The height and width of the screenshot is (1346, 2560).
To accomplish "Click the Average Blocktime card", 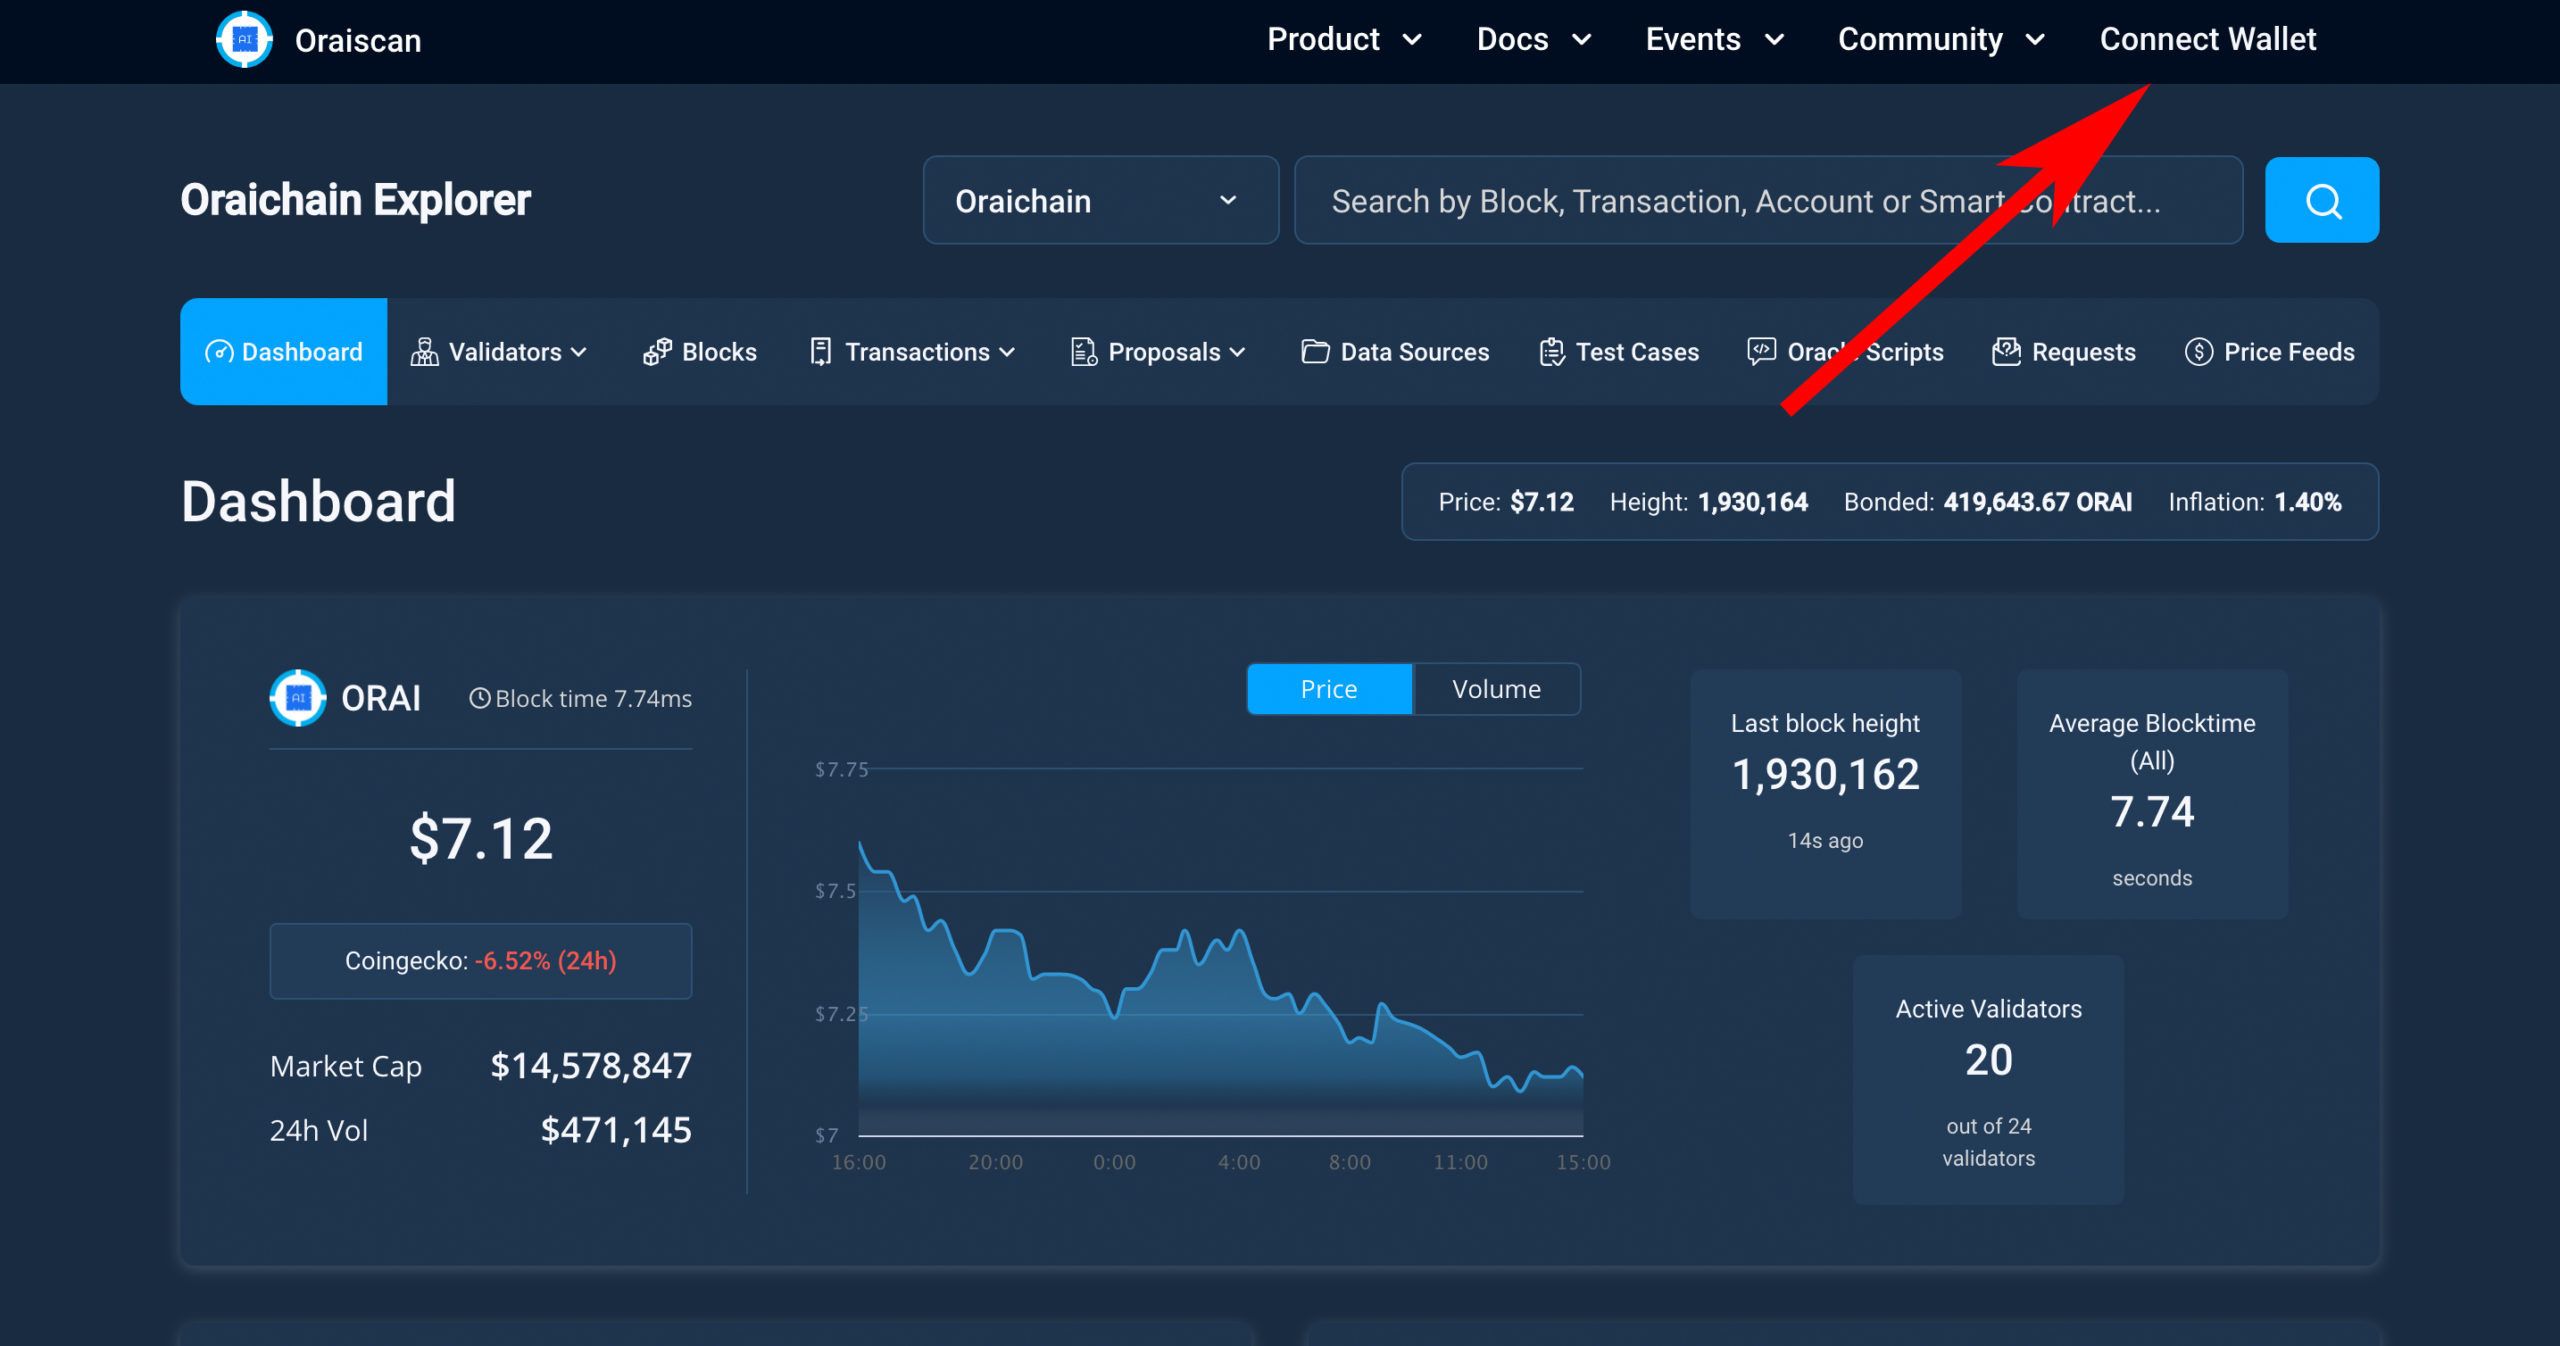I will coord(2152,794).
